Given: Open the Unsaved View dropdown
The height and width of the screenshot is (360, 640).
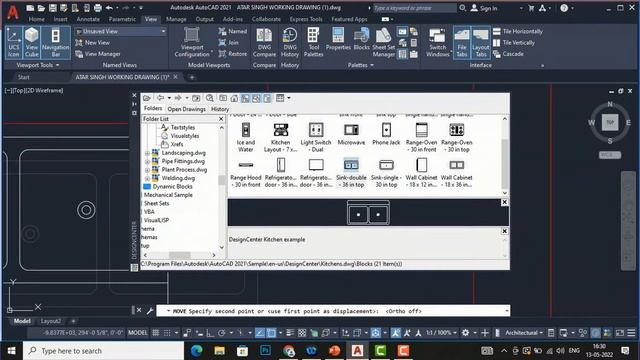Looking at the screenshot, I should click(120, 31).
